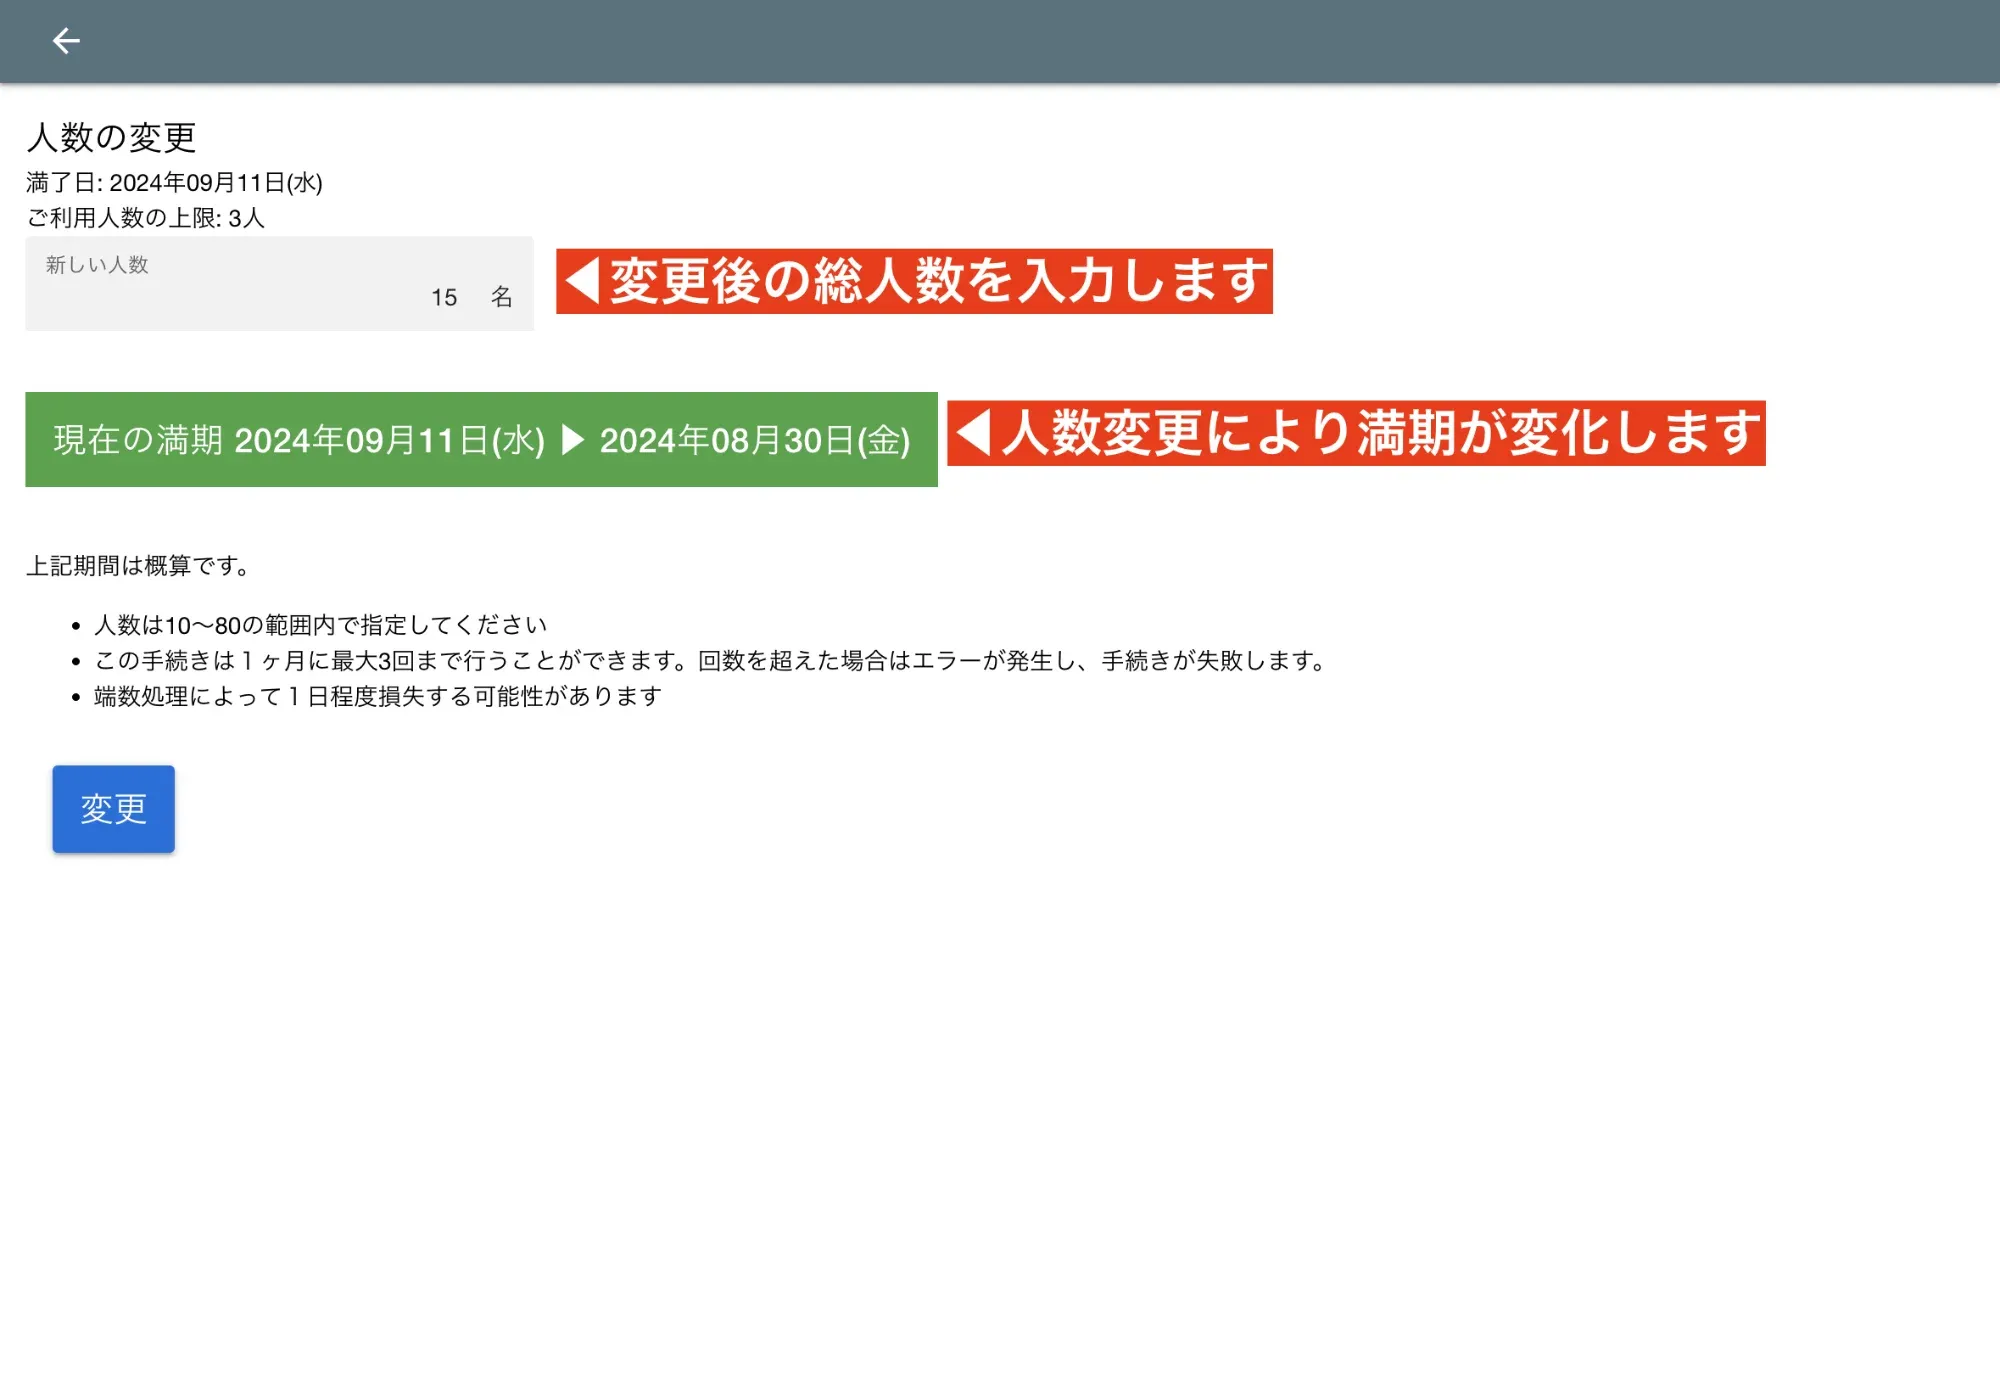Click the green 現在の満期 banner
The image size is (2000, 1390).
[300, 440]
